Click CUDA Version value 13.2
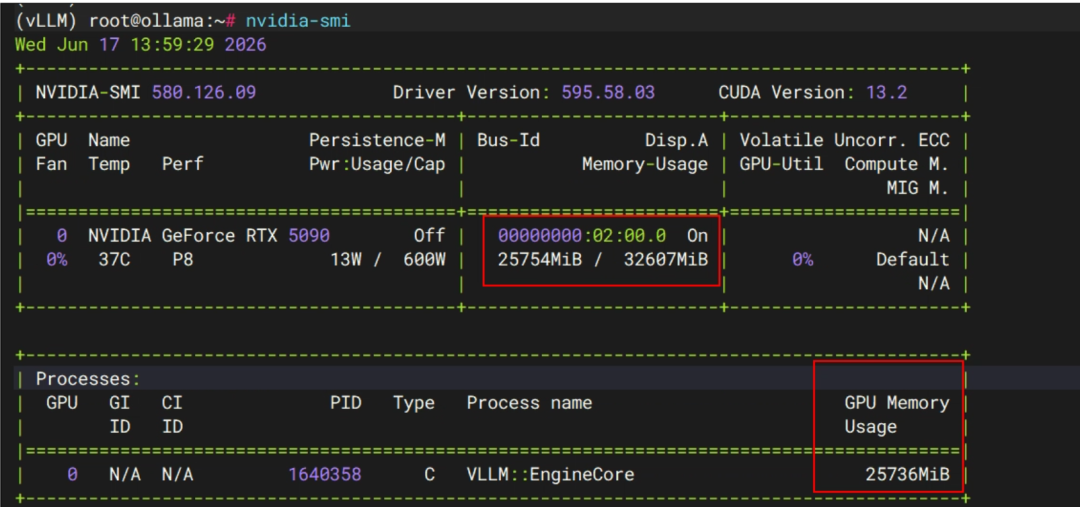 [886, 92]
